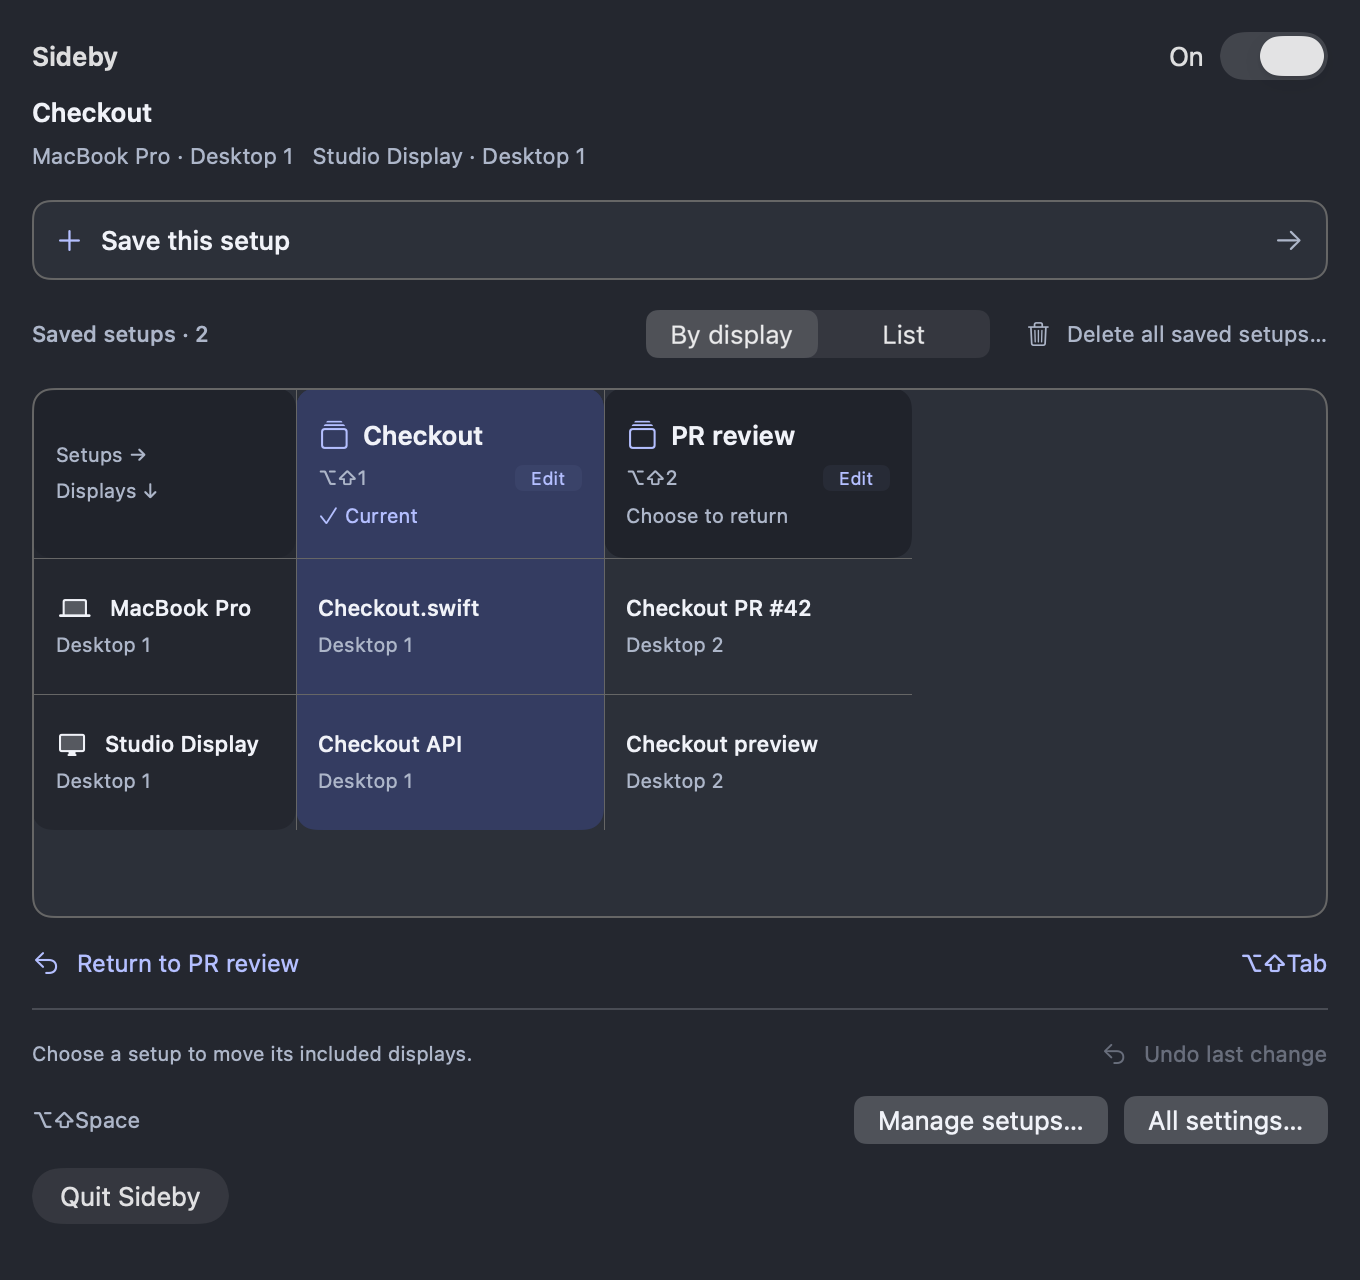
Task: Click the monitor icon for Studio Display
Action: click(x=72, y=744)
